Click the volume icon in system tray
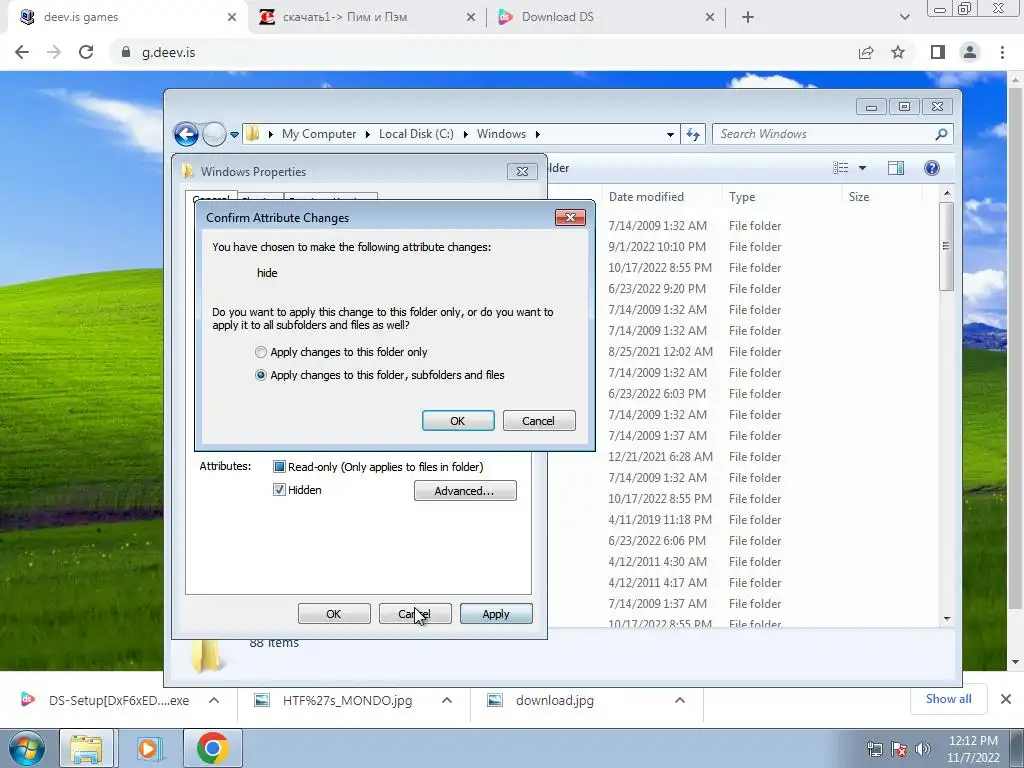The height and width of the screenshot is (768, 1024). pyautogui.click(x=922, y=749)
